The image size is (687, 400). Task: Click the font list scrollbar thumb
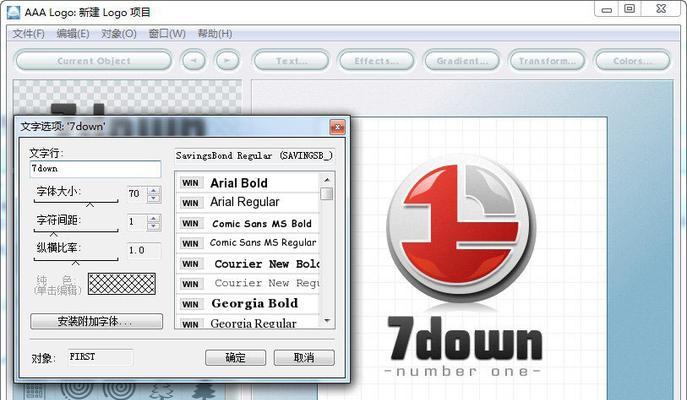[x=326, y=194]
